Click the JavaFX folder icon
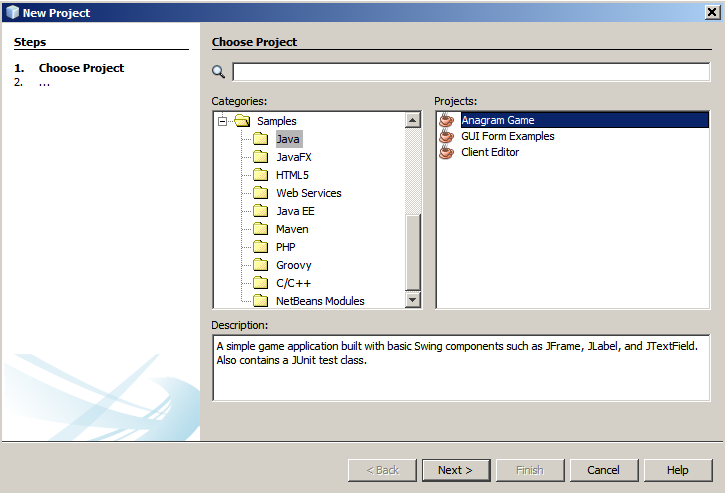This screenshot has width=725, height=493. click(260, 157)
